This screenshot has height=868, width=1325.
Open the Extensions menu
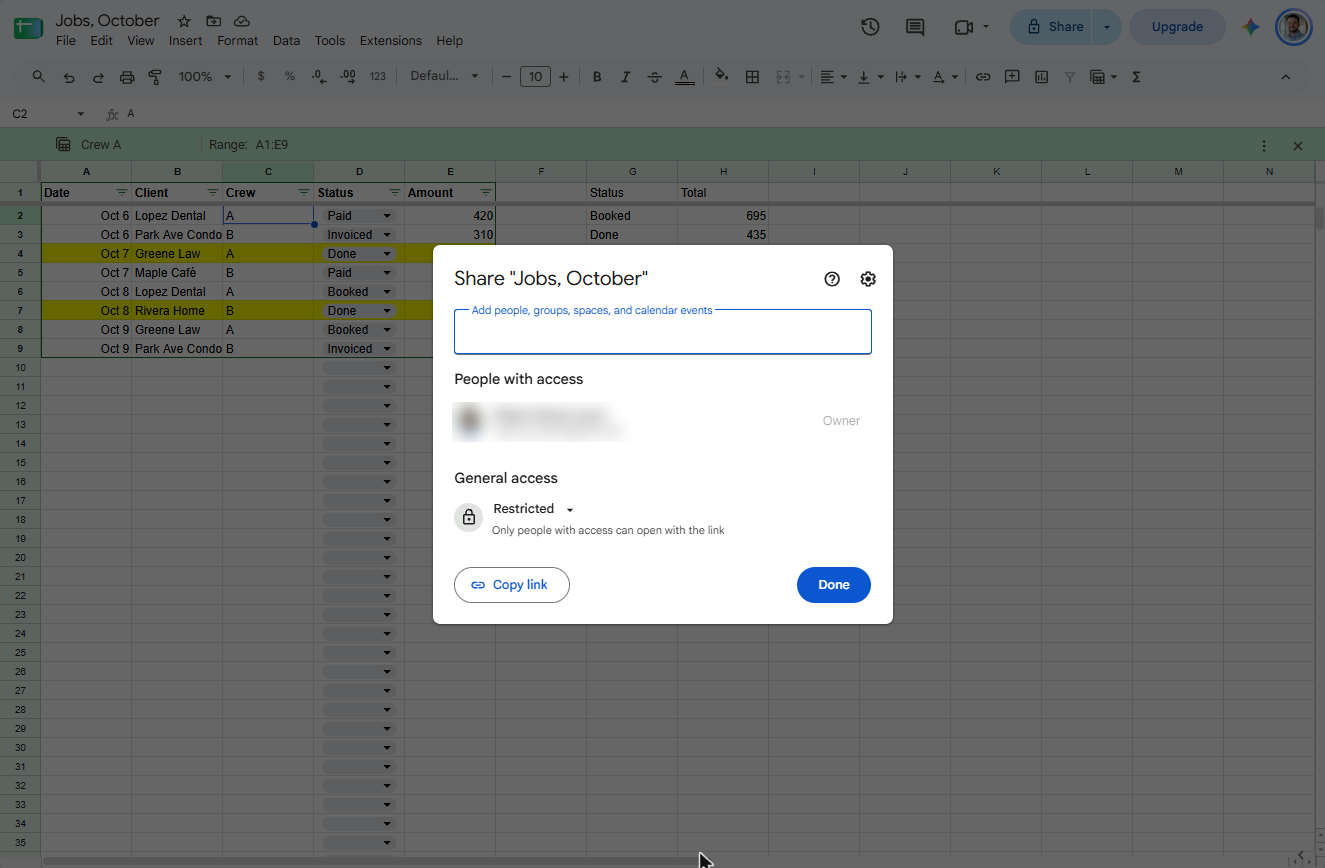[391, 41]
